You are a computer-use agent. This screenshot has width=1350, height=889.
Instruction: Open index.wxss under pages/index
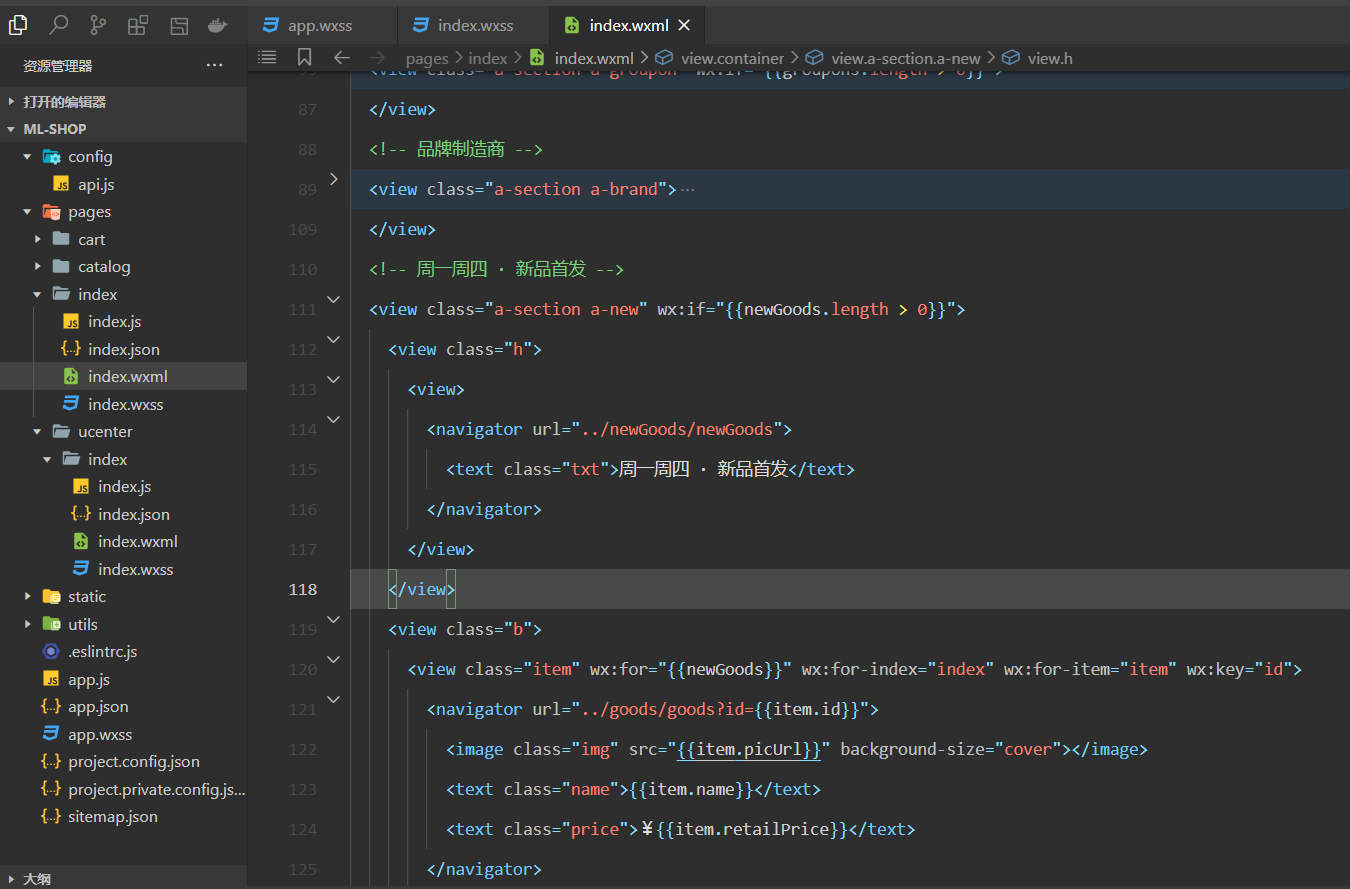[x=123, y=404]
